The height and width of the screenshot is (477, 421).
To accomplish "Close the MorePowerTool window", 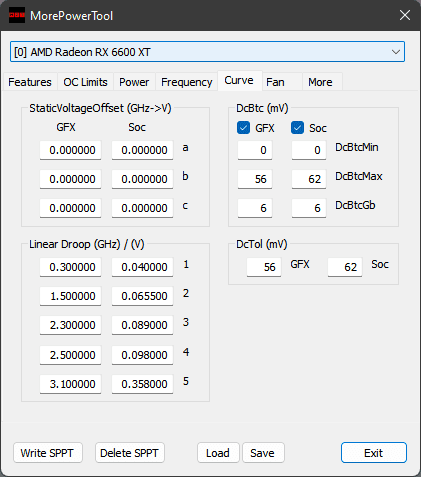I will (405, 15).
